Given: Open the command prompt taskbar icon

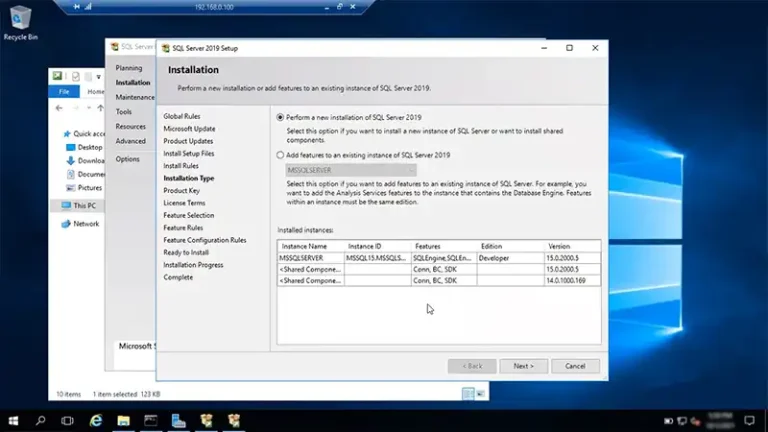Looking at the screenshot, I should click(151, 421).
